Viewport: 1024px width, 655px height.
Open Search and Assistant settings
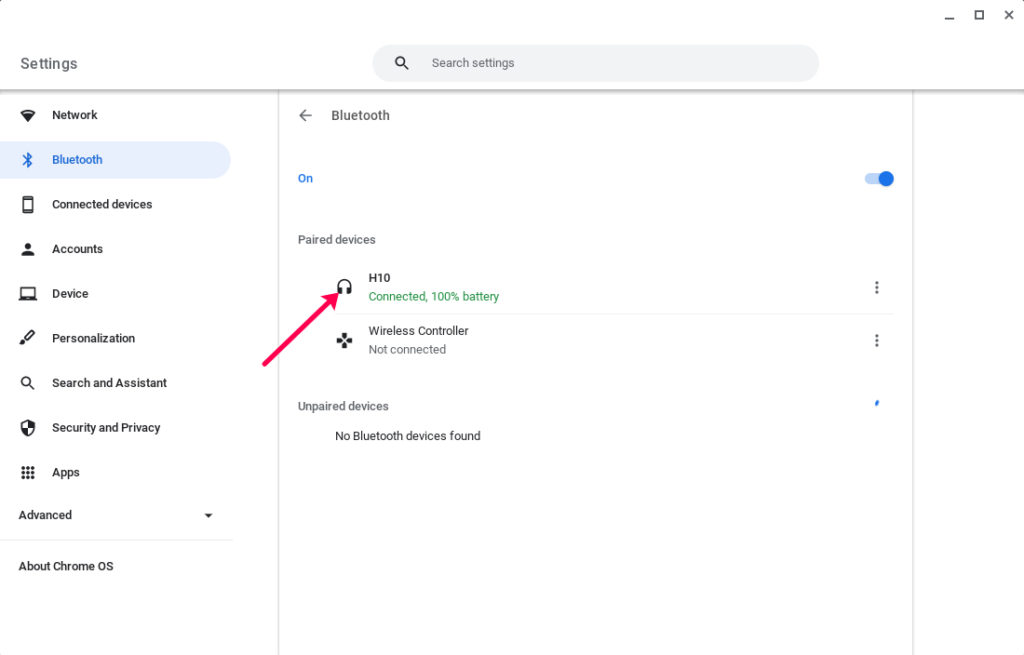[116, 383]
